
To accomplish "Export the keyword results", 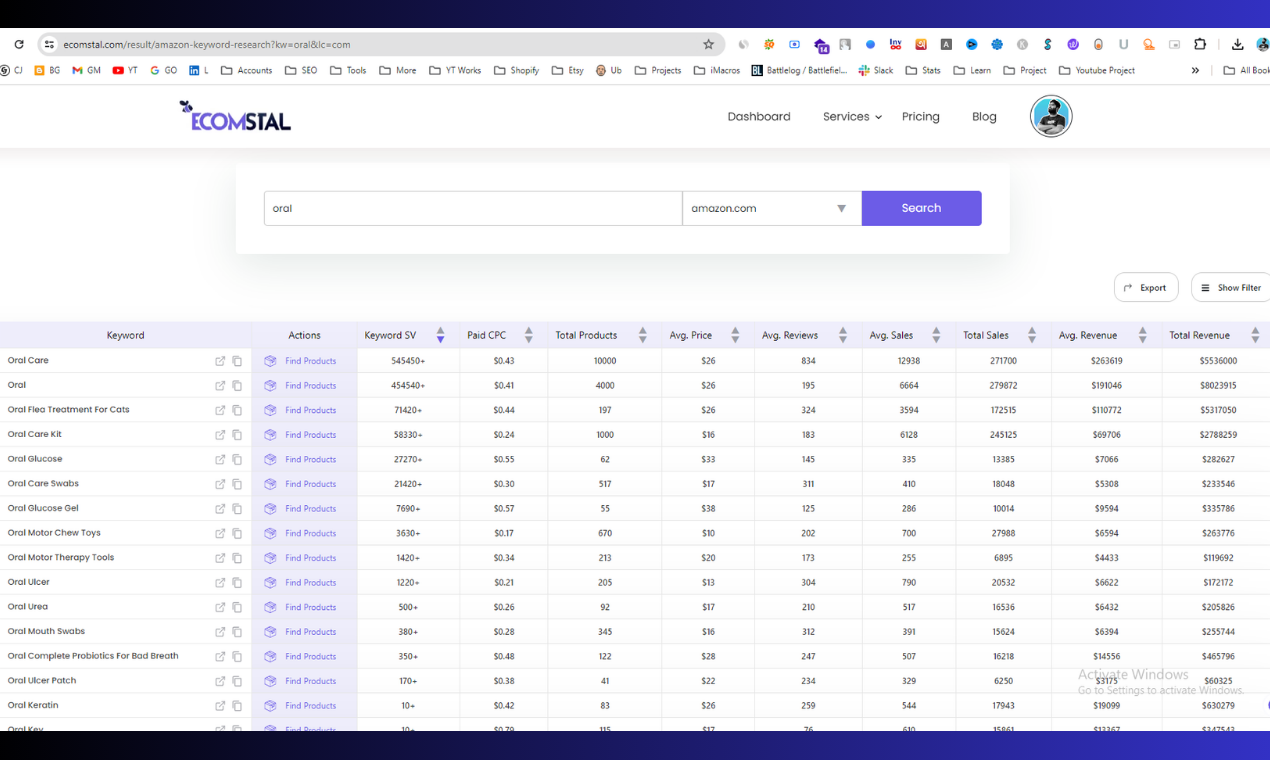I will (1146, 287).
